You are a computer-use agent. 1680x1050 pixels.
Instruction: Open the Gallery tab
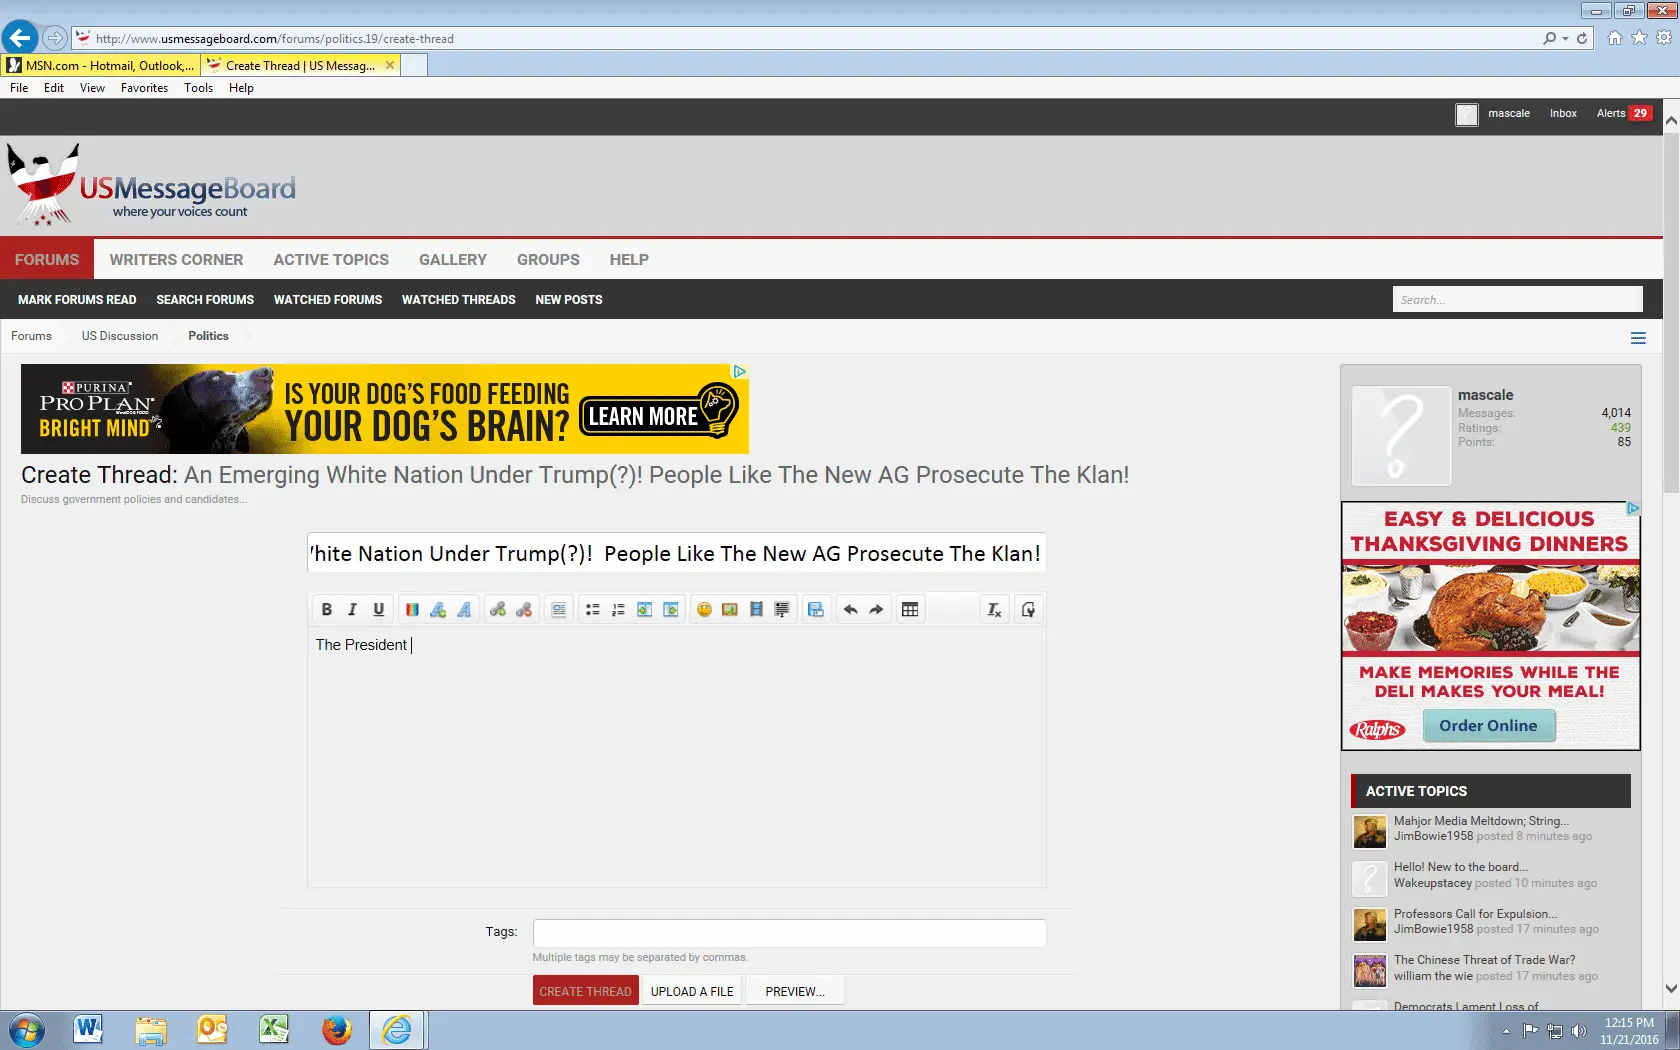pyautogui.click(x=453, y=259)
